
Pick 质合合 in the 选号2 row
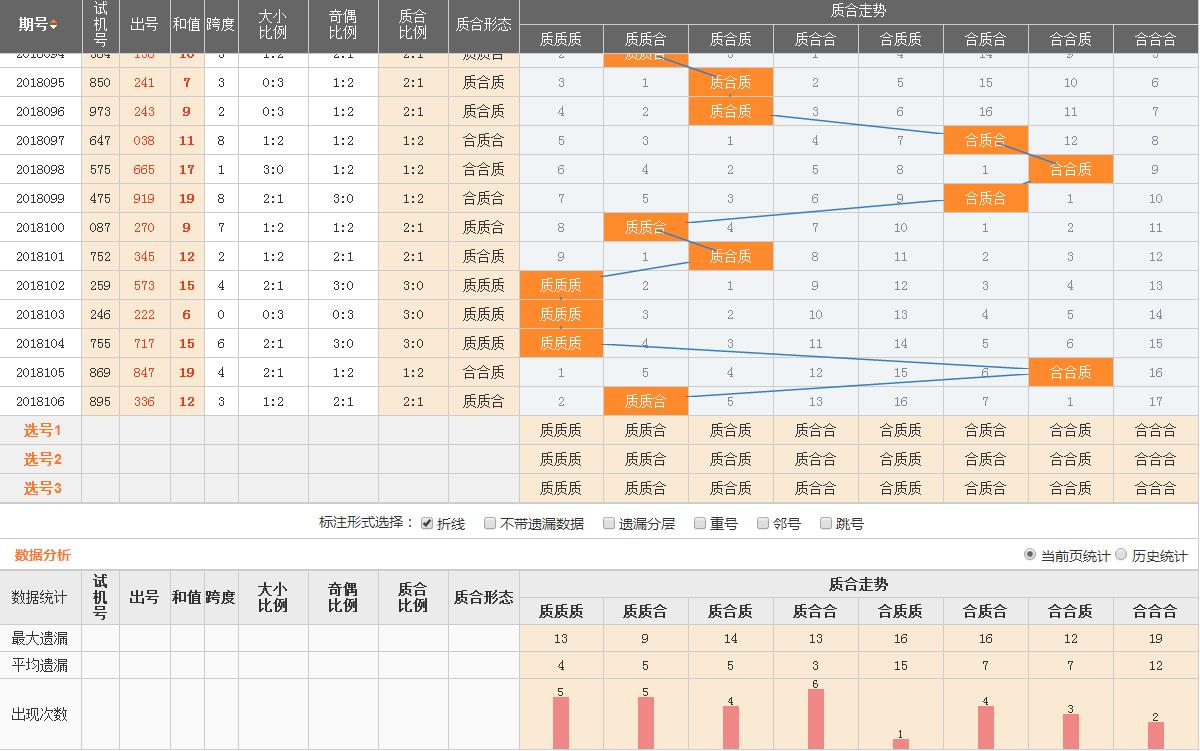coord(816,460)
